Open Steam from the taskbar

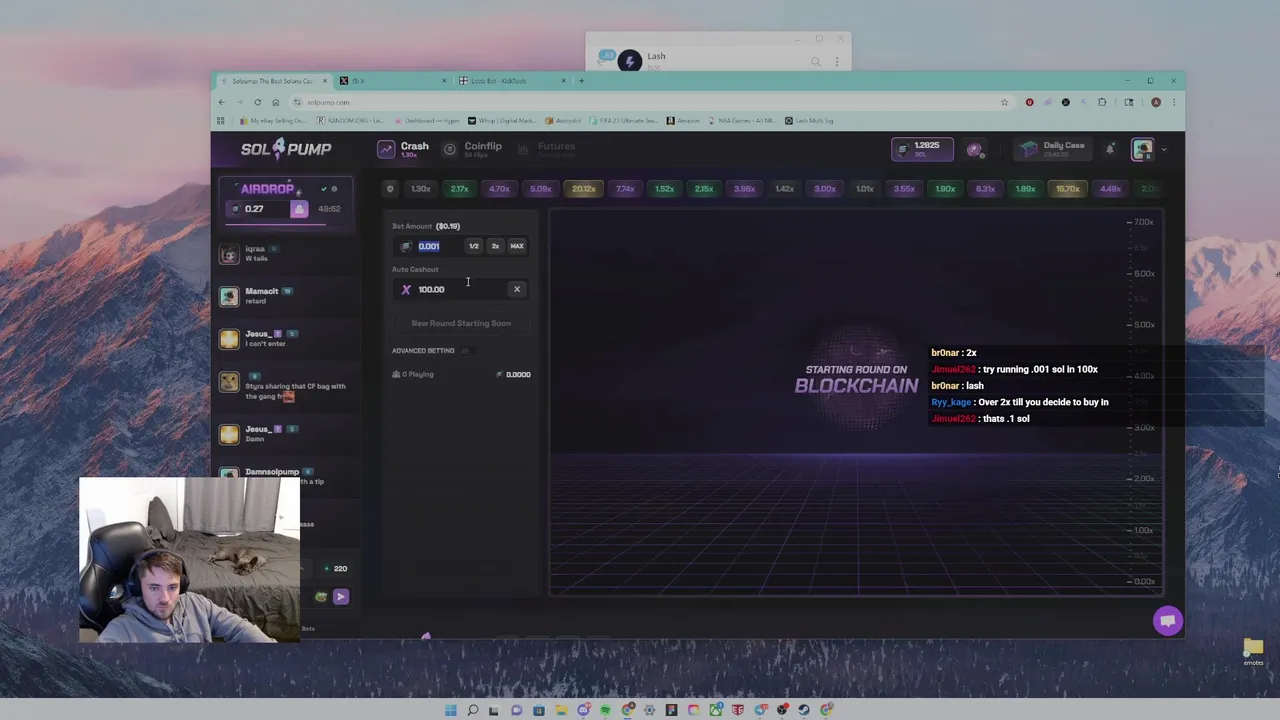(804, 710)
